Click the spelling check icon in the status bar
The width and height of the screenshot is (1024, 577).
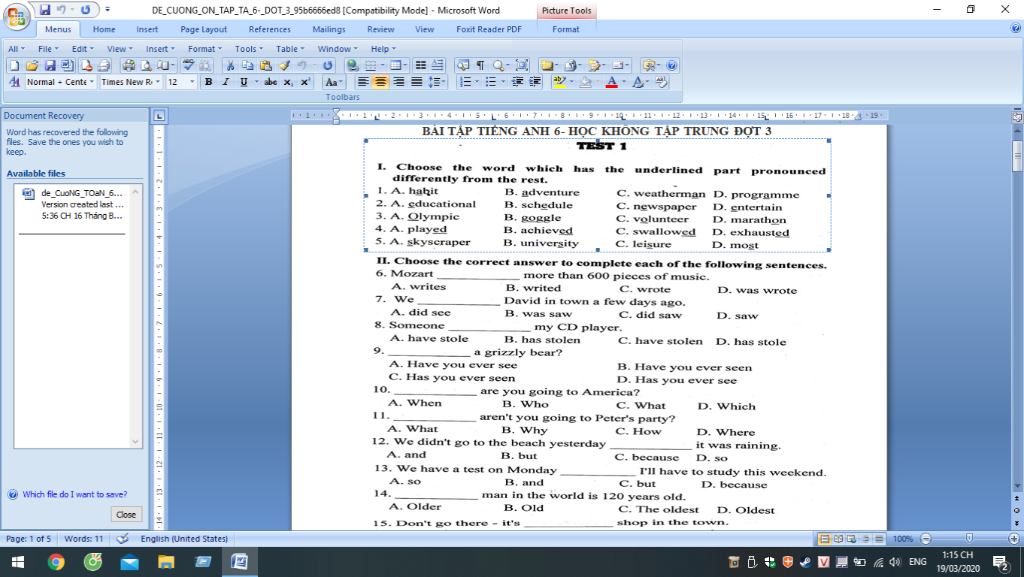(x=122, y=538)
